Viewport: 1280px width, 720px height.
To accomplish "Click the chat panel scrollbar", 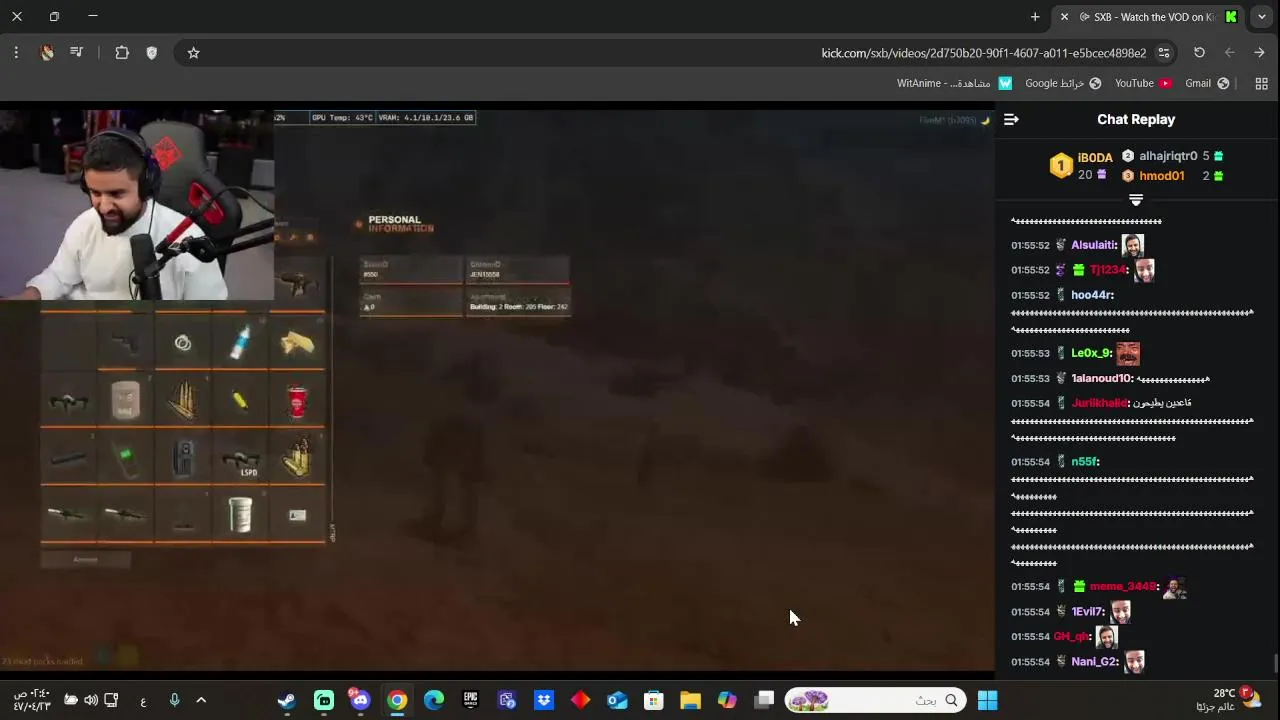I will pos(1276,663).
